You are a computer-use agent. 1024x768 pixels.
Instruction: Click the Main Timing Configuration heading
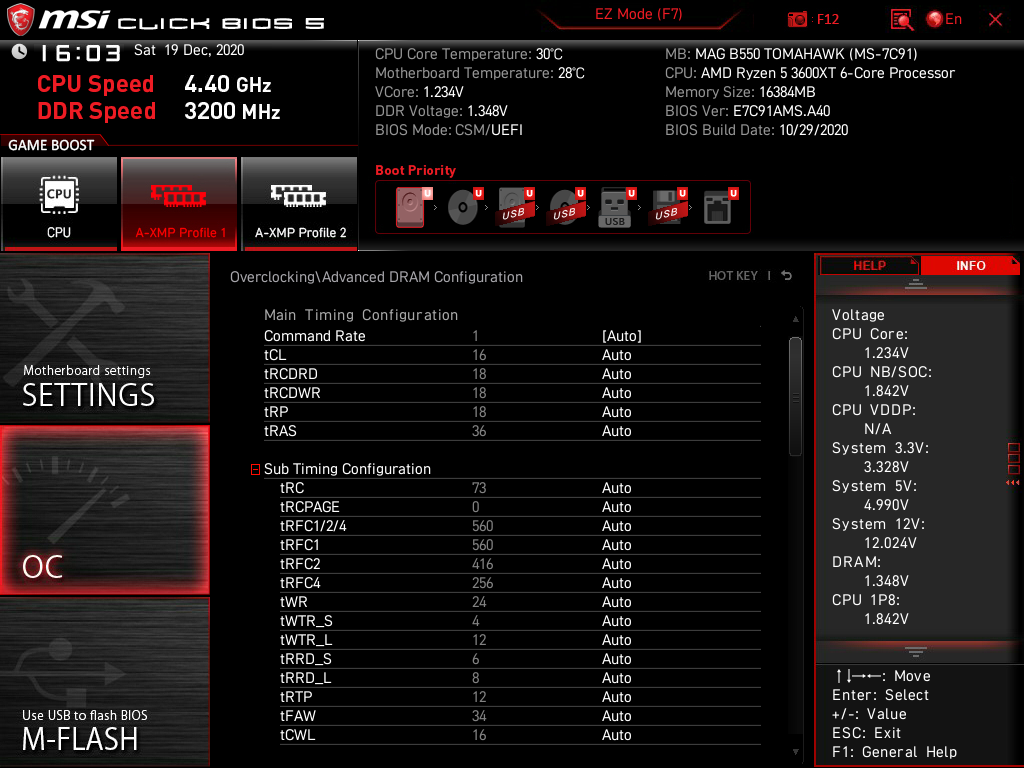coord(360,315)
